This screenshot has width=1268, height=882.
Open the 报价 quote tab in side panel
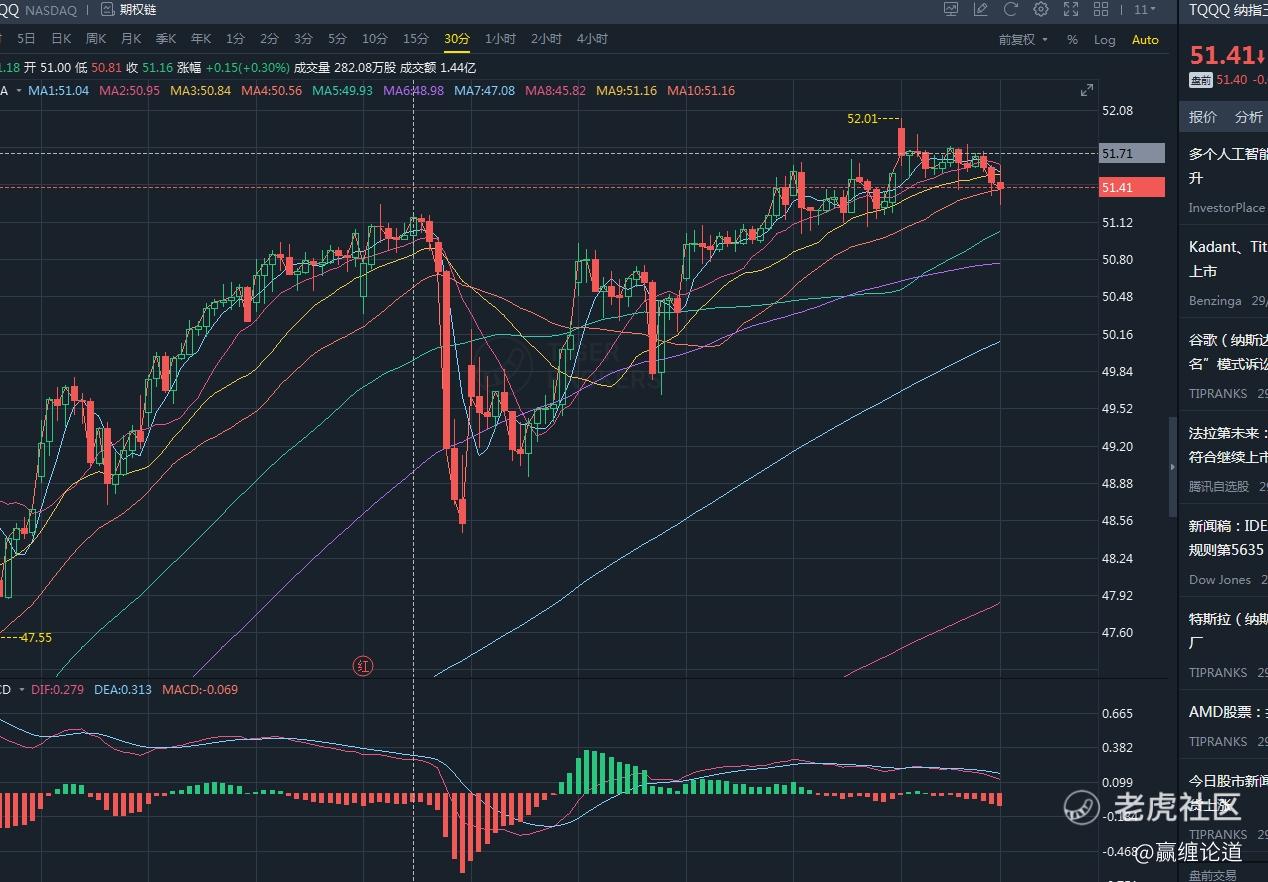tap(1203, 117)
